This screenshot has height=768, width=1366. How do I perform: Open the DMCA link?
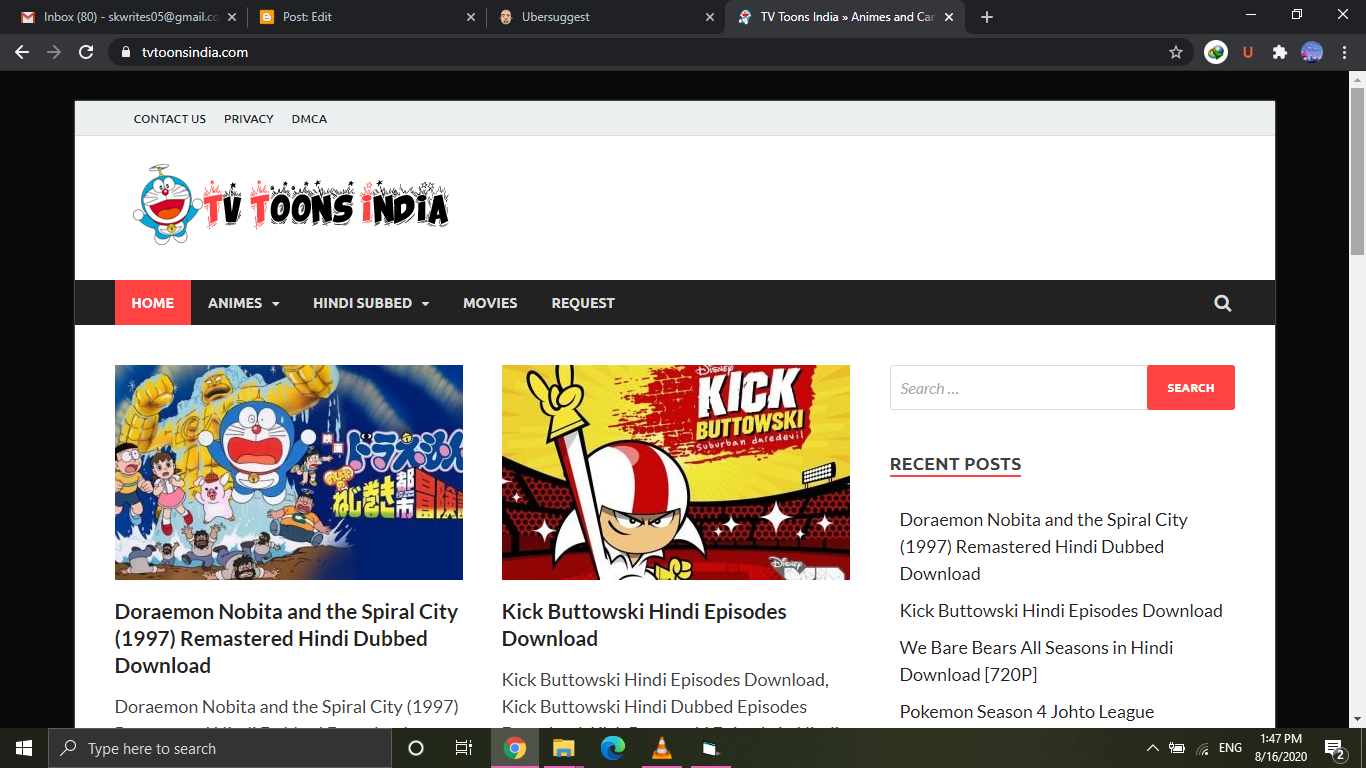(x=309, y=119)
